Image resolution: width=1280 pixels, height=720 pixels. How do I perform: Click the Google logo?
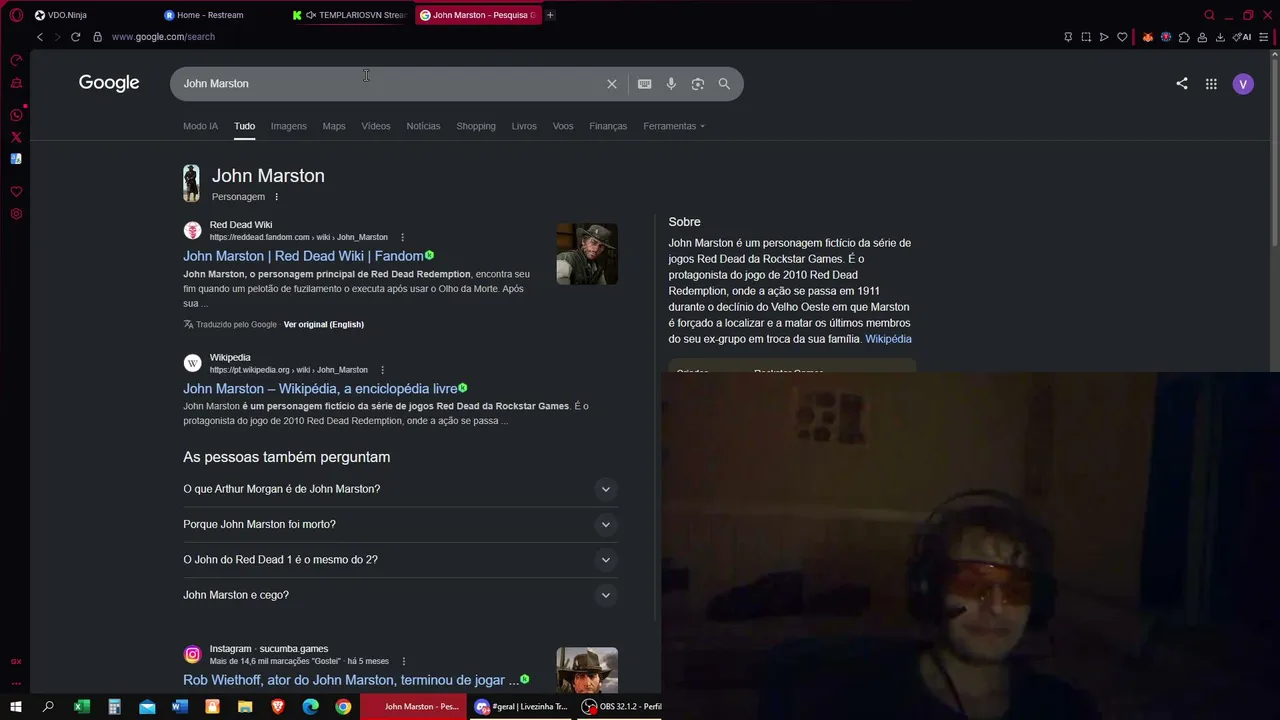(109, 83)
